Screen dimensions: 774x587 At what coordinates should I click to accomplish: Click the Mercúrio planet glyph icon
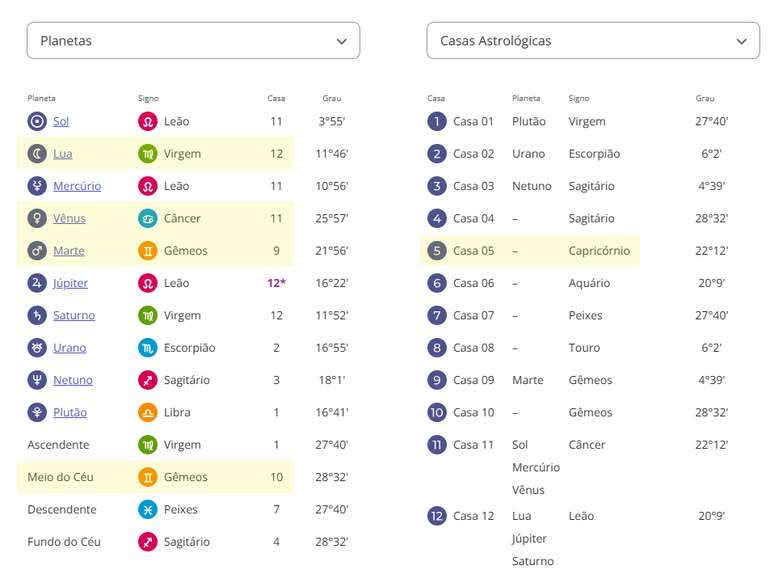(37, 186)
